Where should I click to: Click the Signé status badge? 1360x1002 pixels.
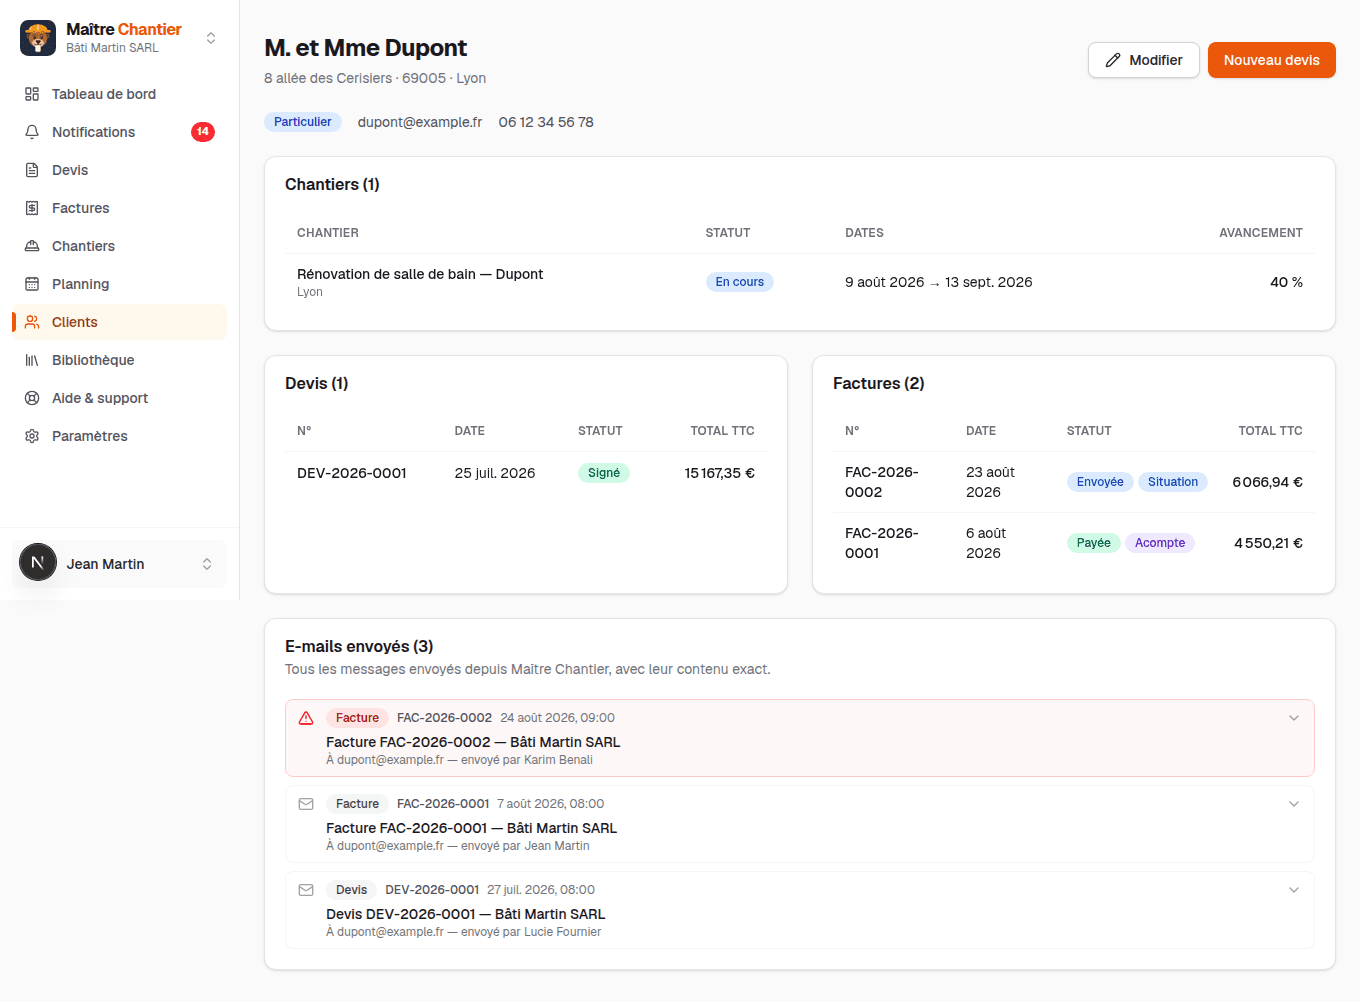pos(604,473)
